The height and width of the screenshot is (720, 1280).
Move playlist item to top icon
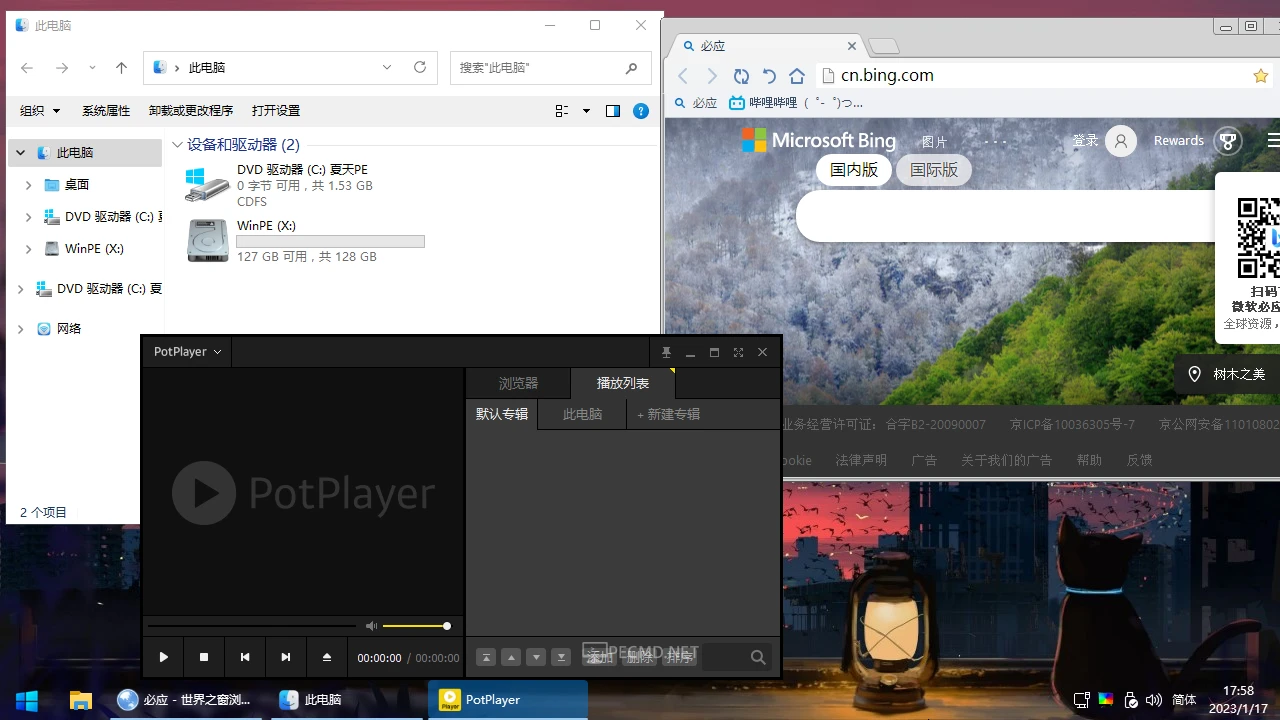pos(485,657)
